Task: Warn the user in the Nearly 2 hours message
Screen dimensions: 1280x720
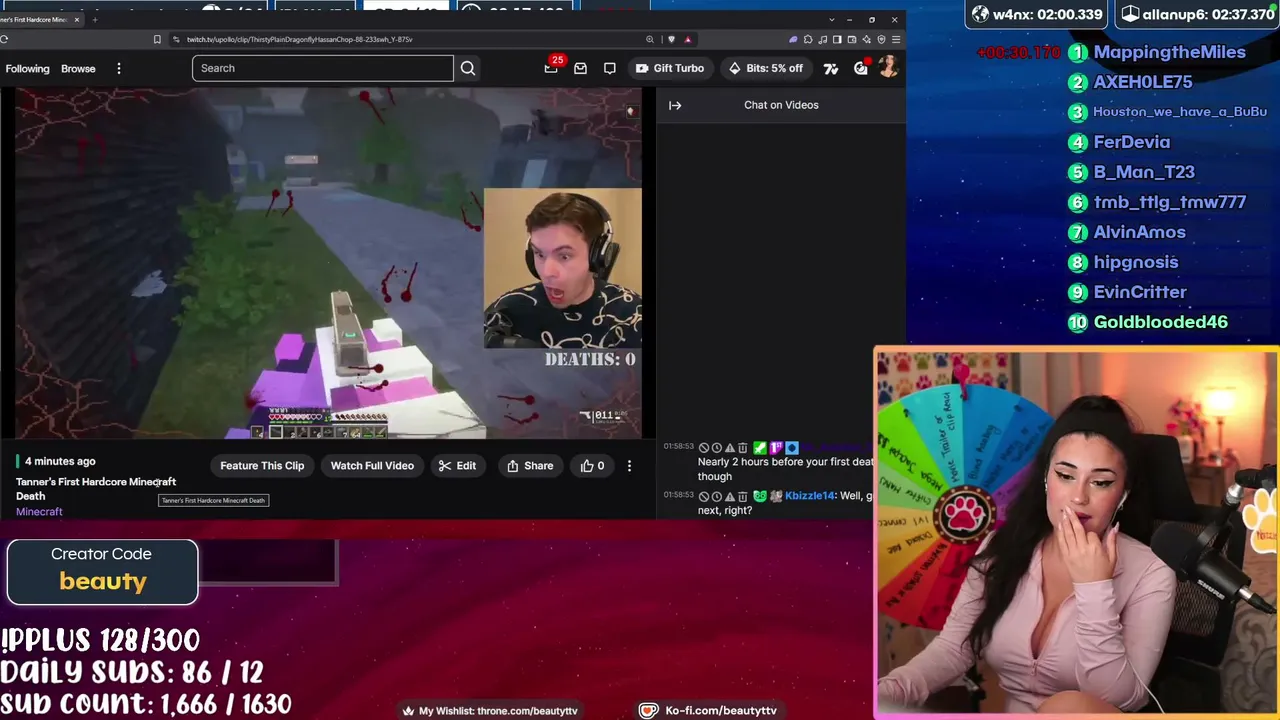Action: point(729,448)
